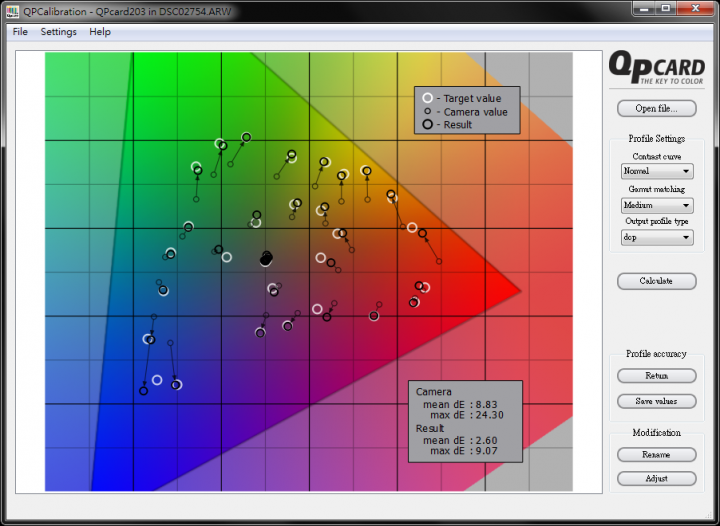Viewport: 720px width, 526px height.
Task: Open the Settings menu
Action: [x=58, y=32]
